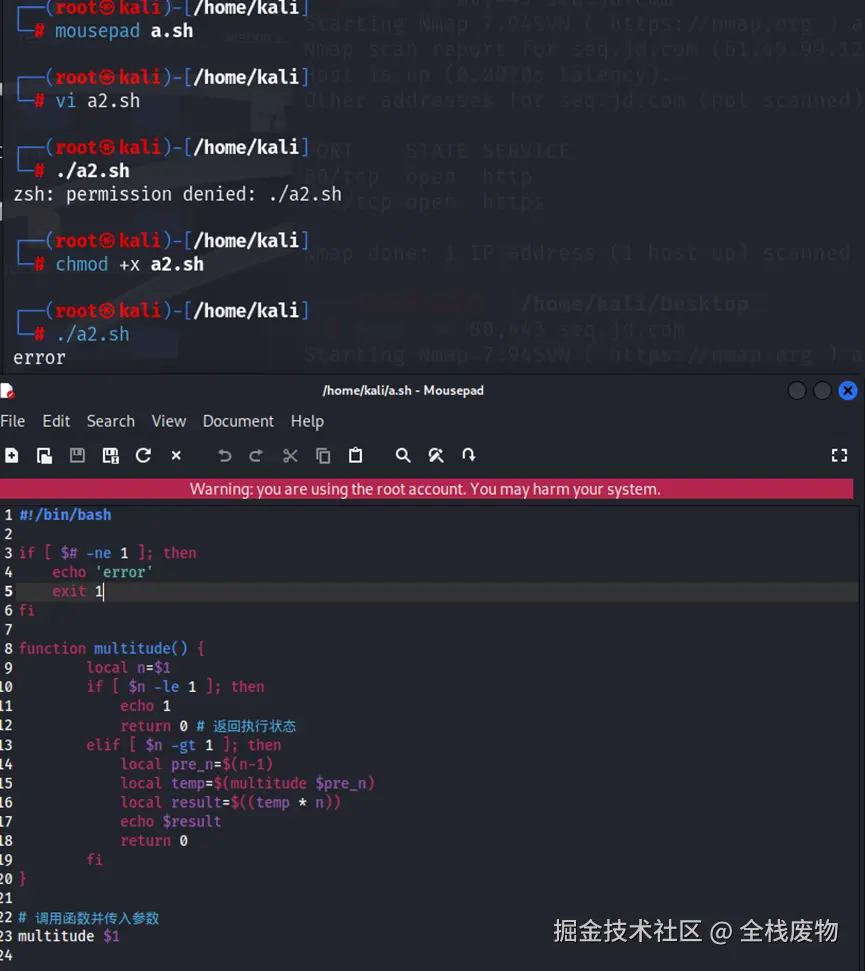This screenshot has height=971, width=865.
Task: Click the 'elif [ $n -gt 1 ]; then' line
Action: 184,744
